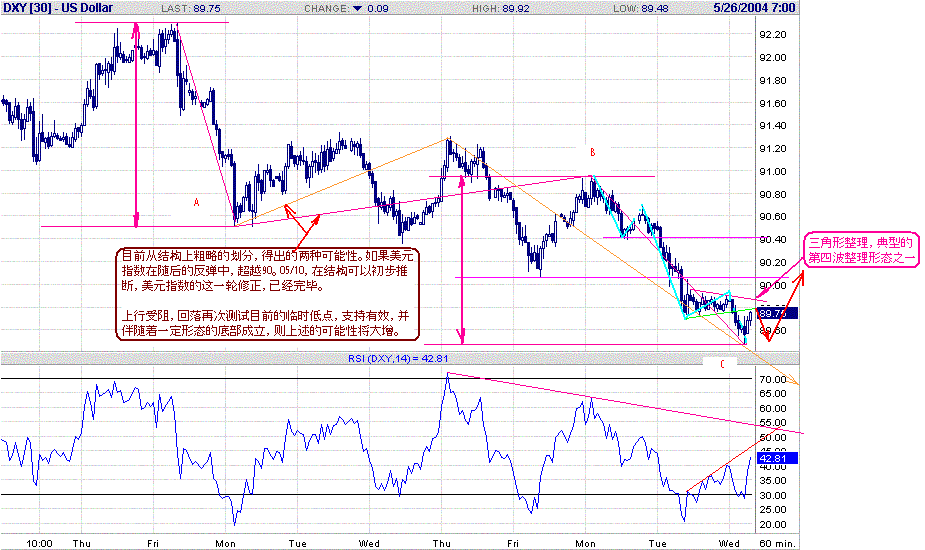Select the 70.00 RSI axis label

772,379
